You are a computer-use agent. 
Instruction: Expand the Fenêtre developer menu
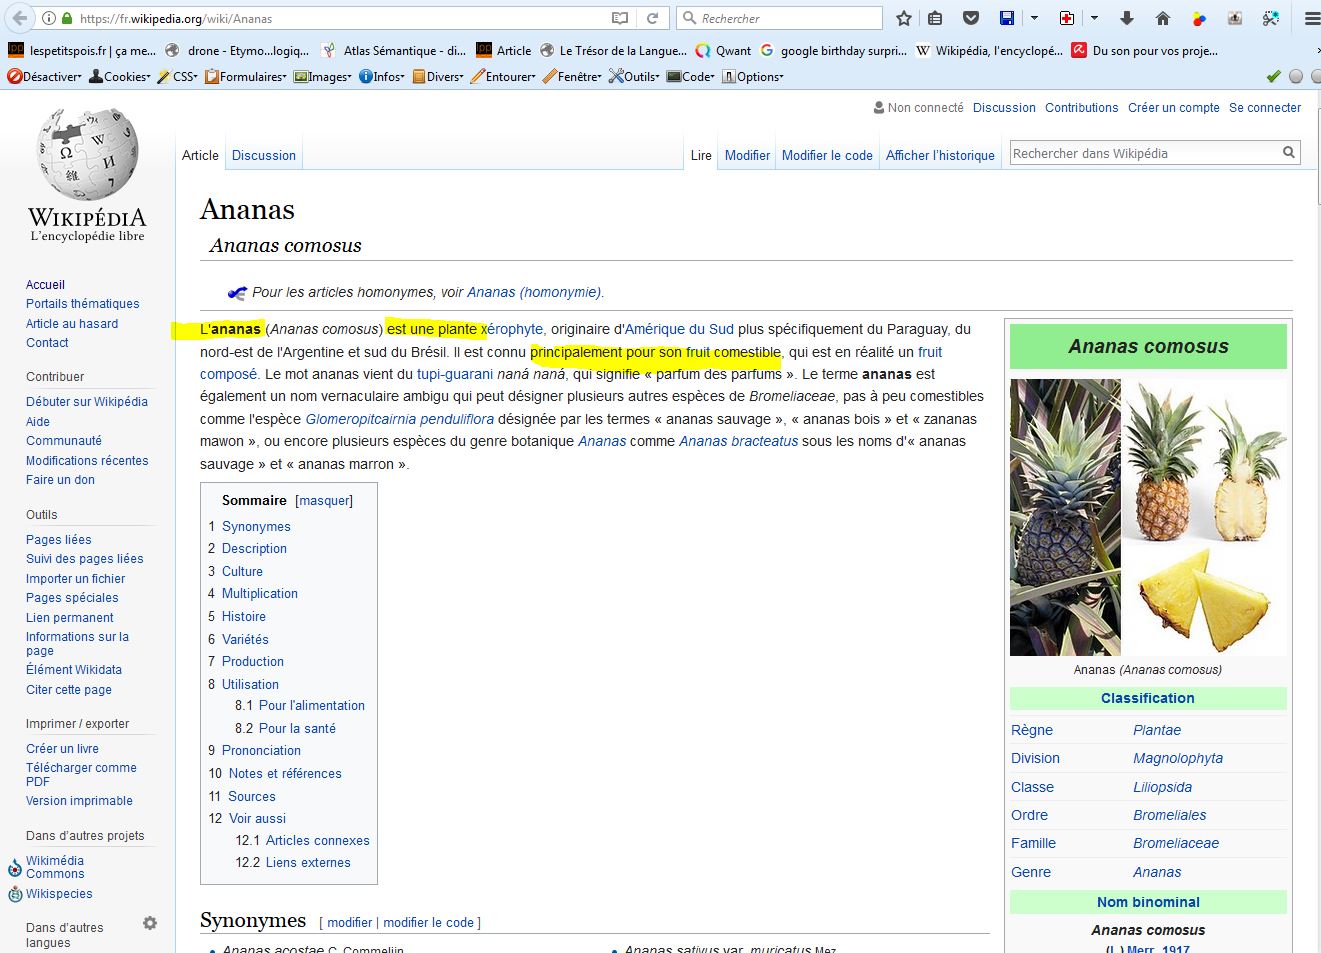[x=572, y=76]
